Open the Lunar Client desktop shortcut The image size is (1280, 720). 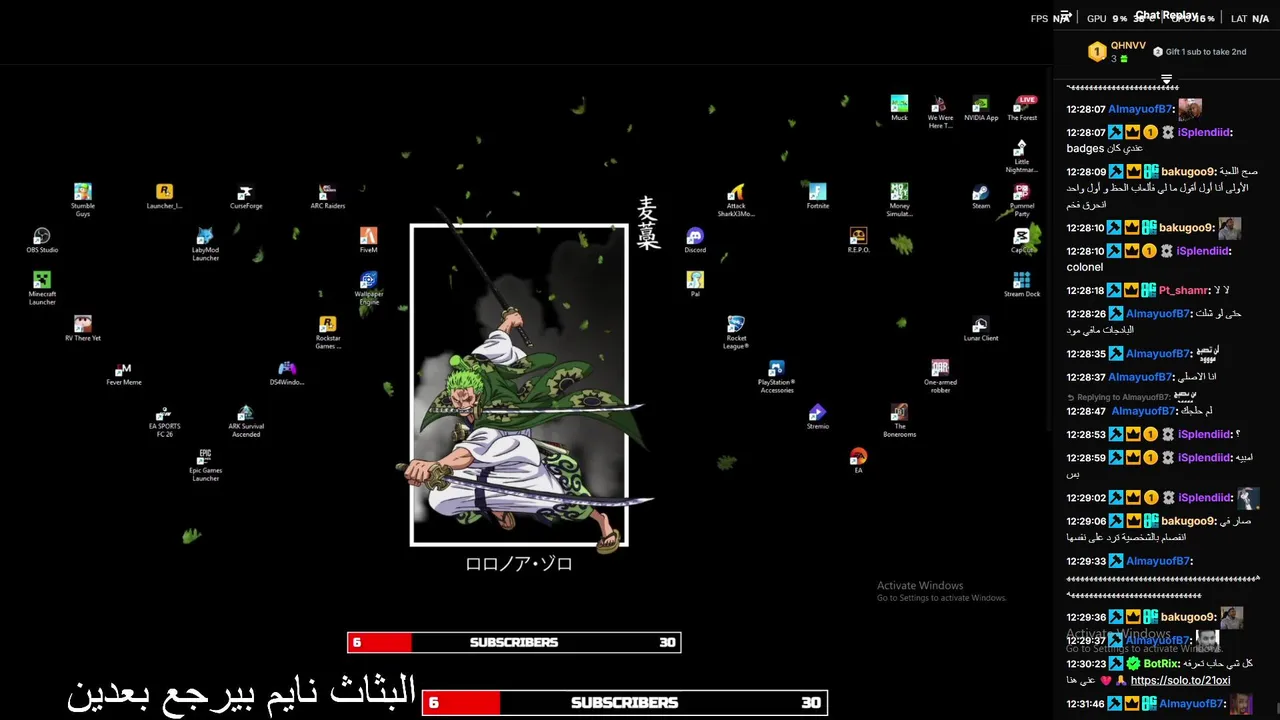pyautogui.click(x=981, y=329)
